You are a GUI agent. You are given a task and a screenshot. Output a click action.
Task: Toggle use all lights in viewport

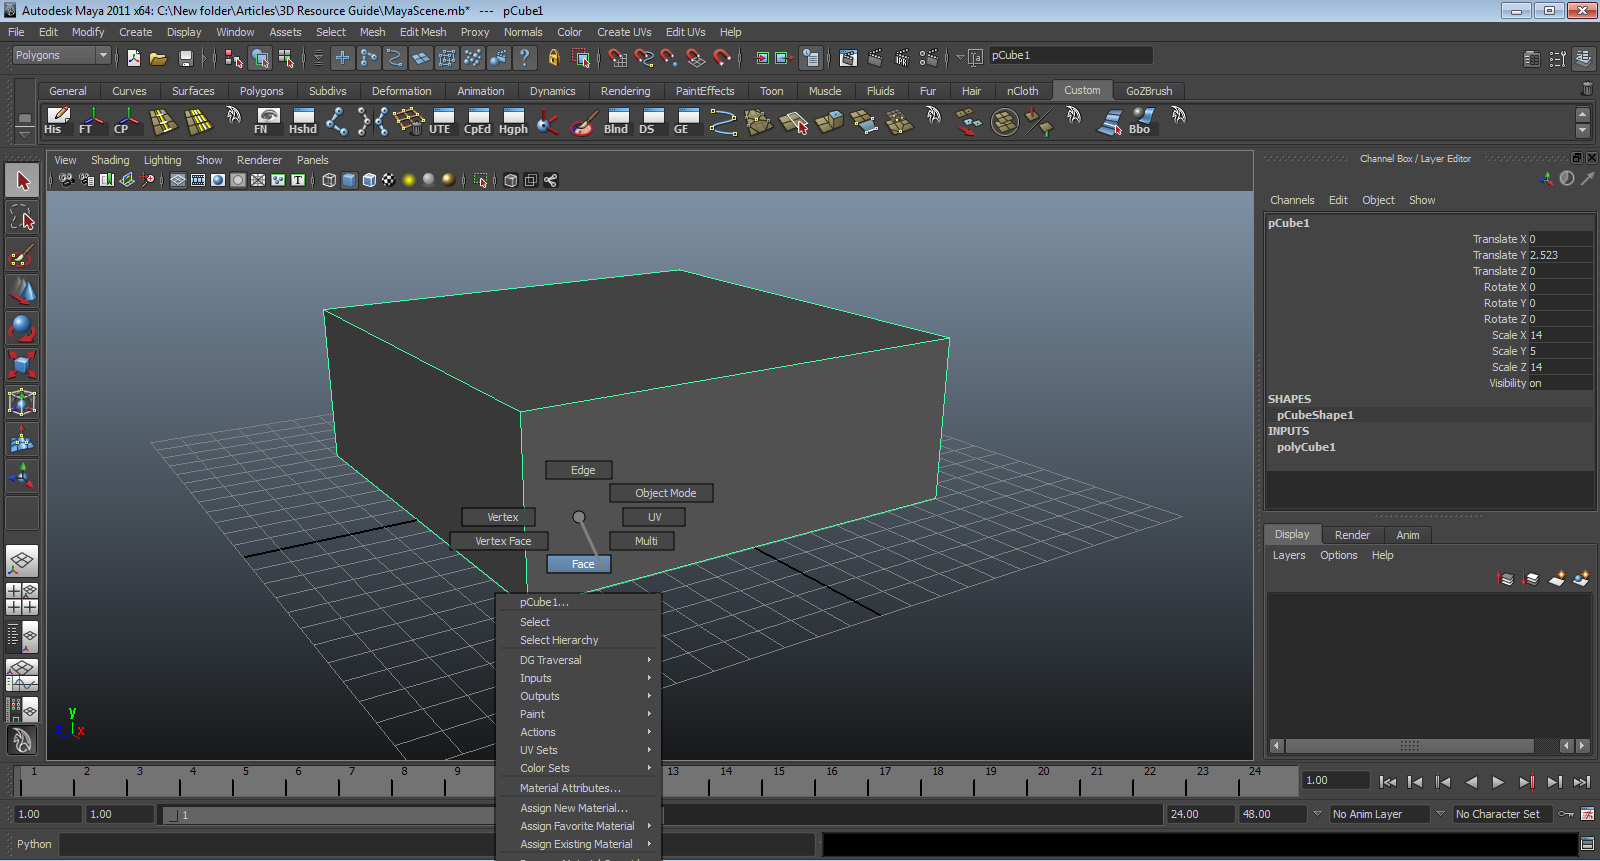(409, 180)
